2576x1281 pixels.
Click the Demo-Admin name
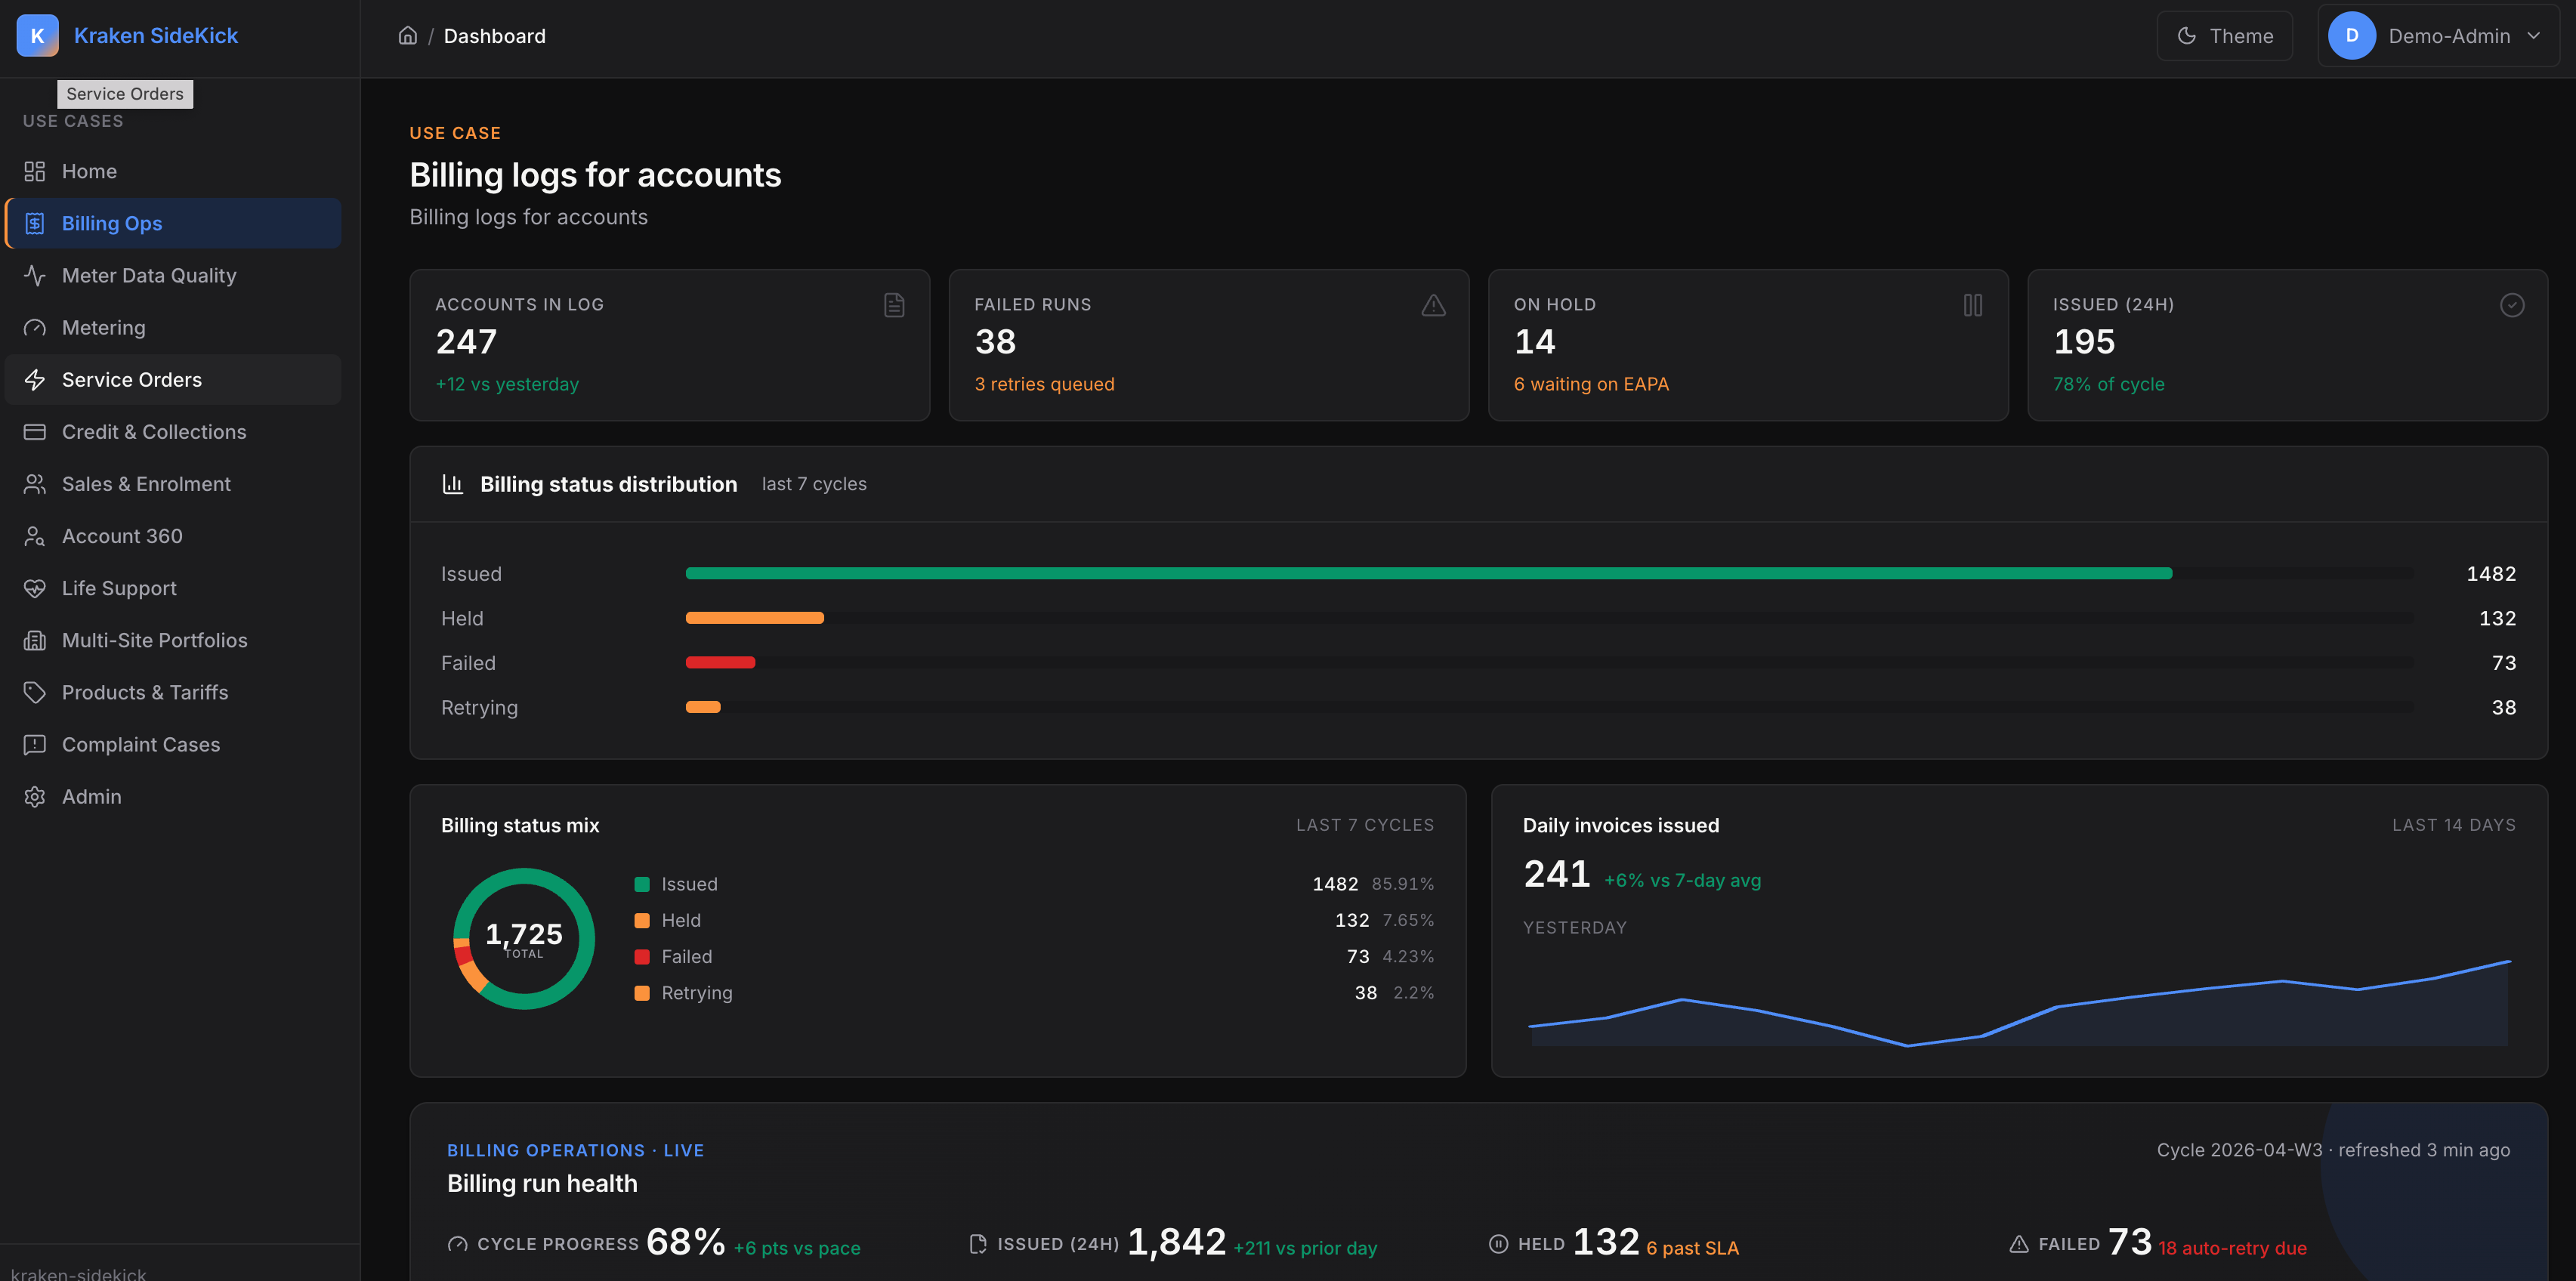click(x=2449, y=36)
